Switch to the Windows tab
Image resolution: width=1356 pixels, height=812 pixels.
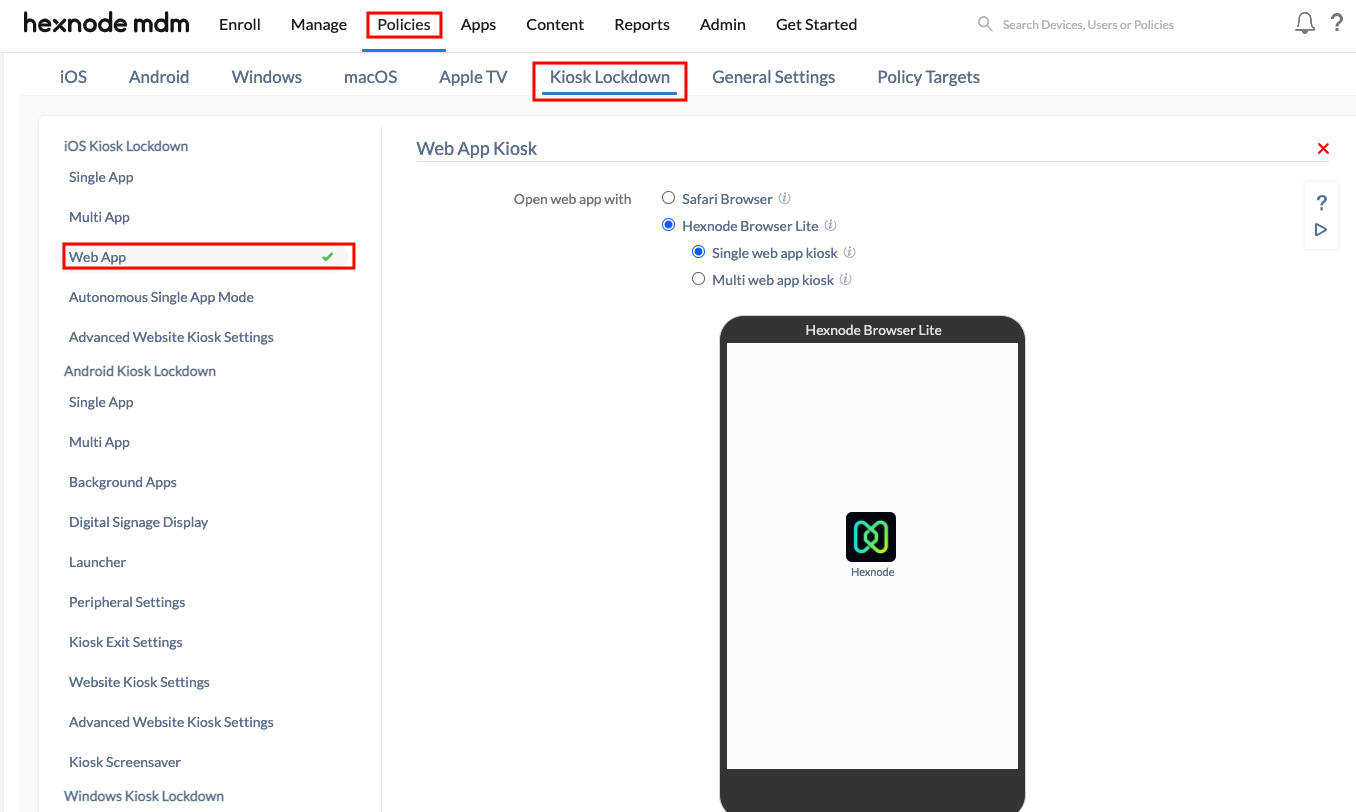(x=267, y=77)
